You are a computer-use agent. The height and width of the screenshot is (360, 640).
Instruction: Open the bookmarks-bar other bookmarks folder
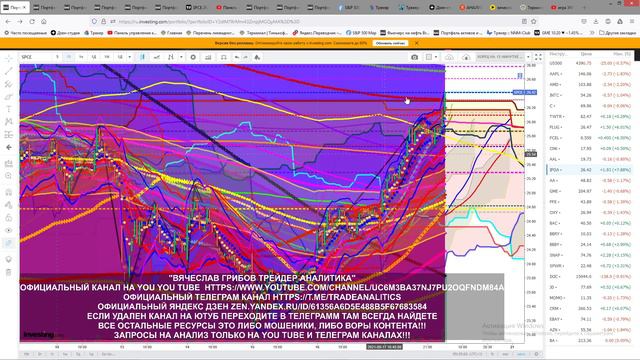(x=618, y=33)
